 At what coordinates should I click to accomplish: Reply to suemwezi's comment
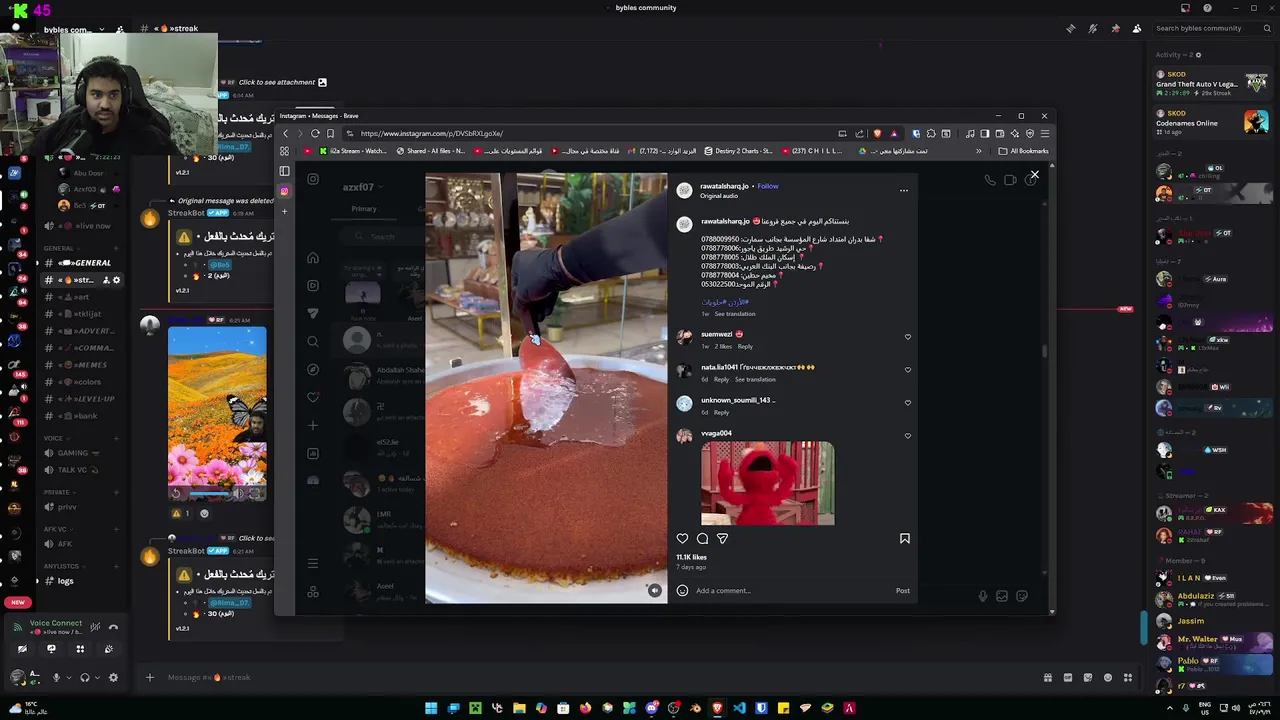pos(745,346)
